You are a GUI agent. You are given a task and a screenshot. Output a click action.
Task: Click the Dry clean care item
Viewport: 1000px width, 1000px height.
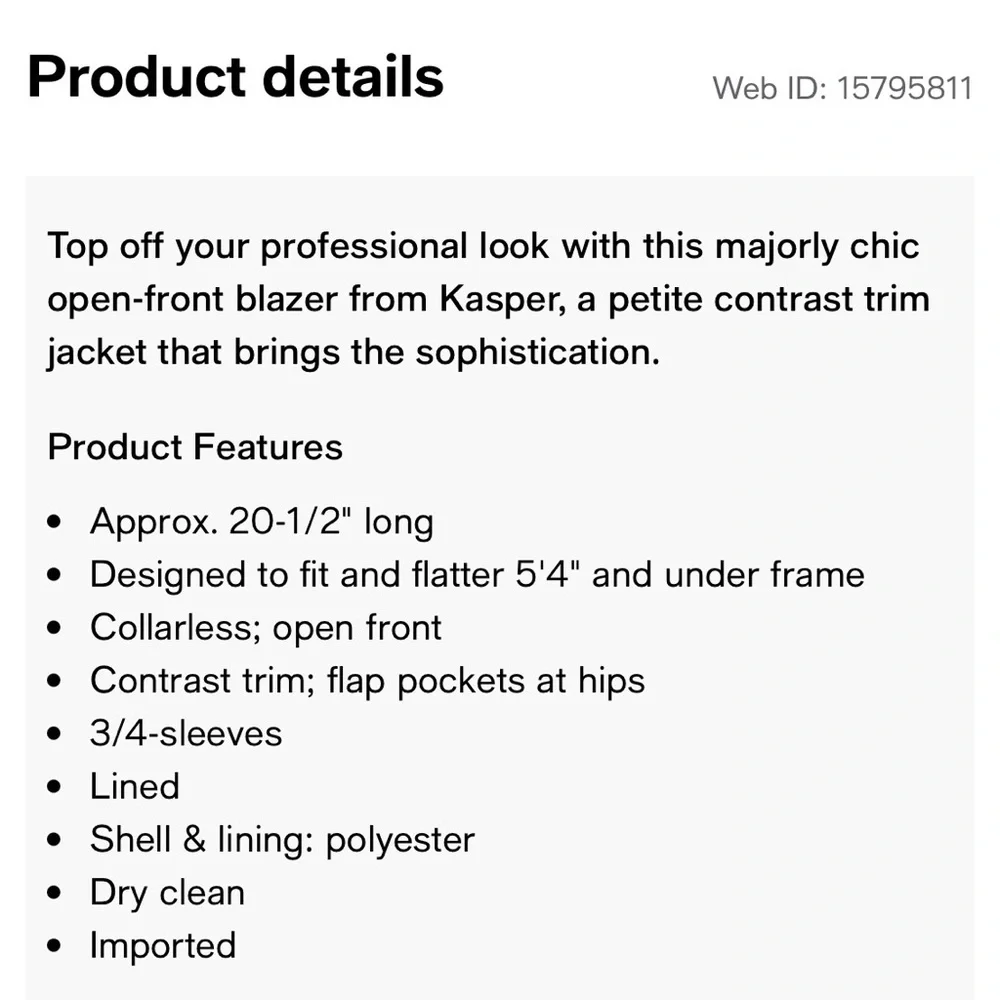pyautogui.click(x=167, y=892)
